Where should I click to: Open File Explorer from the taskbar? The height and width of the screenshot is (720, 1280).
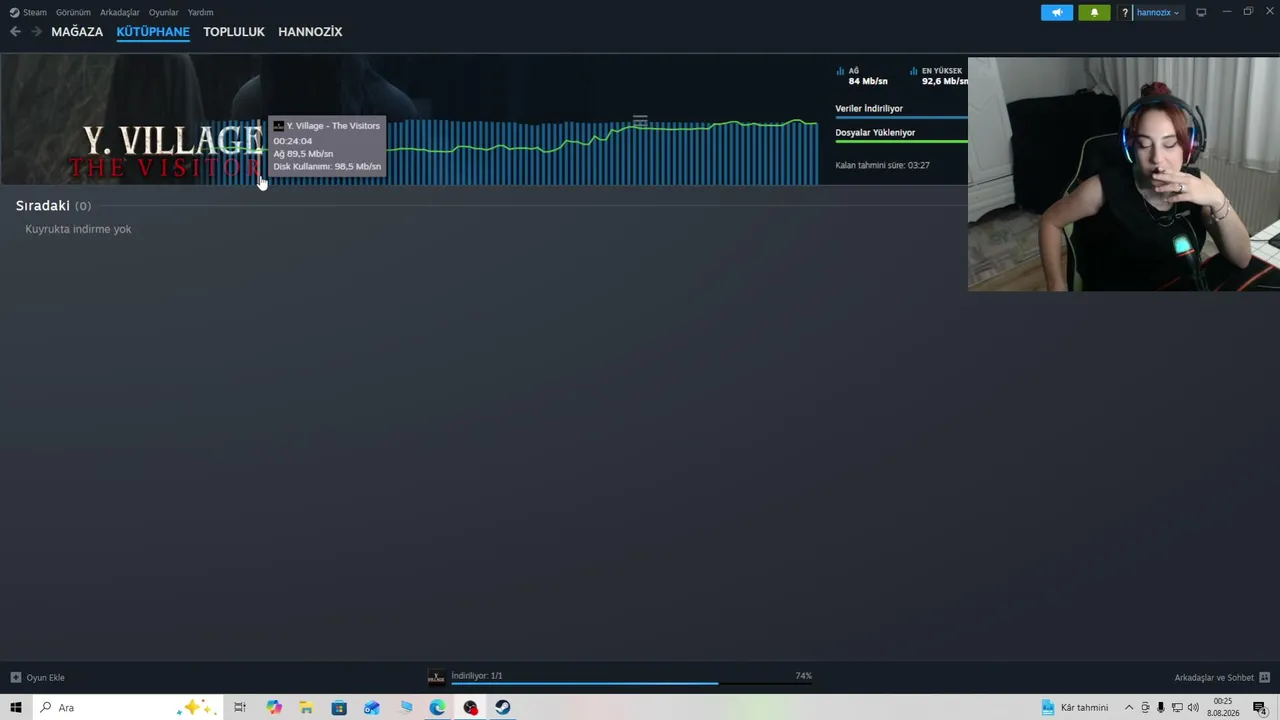(306, 708)
